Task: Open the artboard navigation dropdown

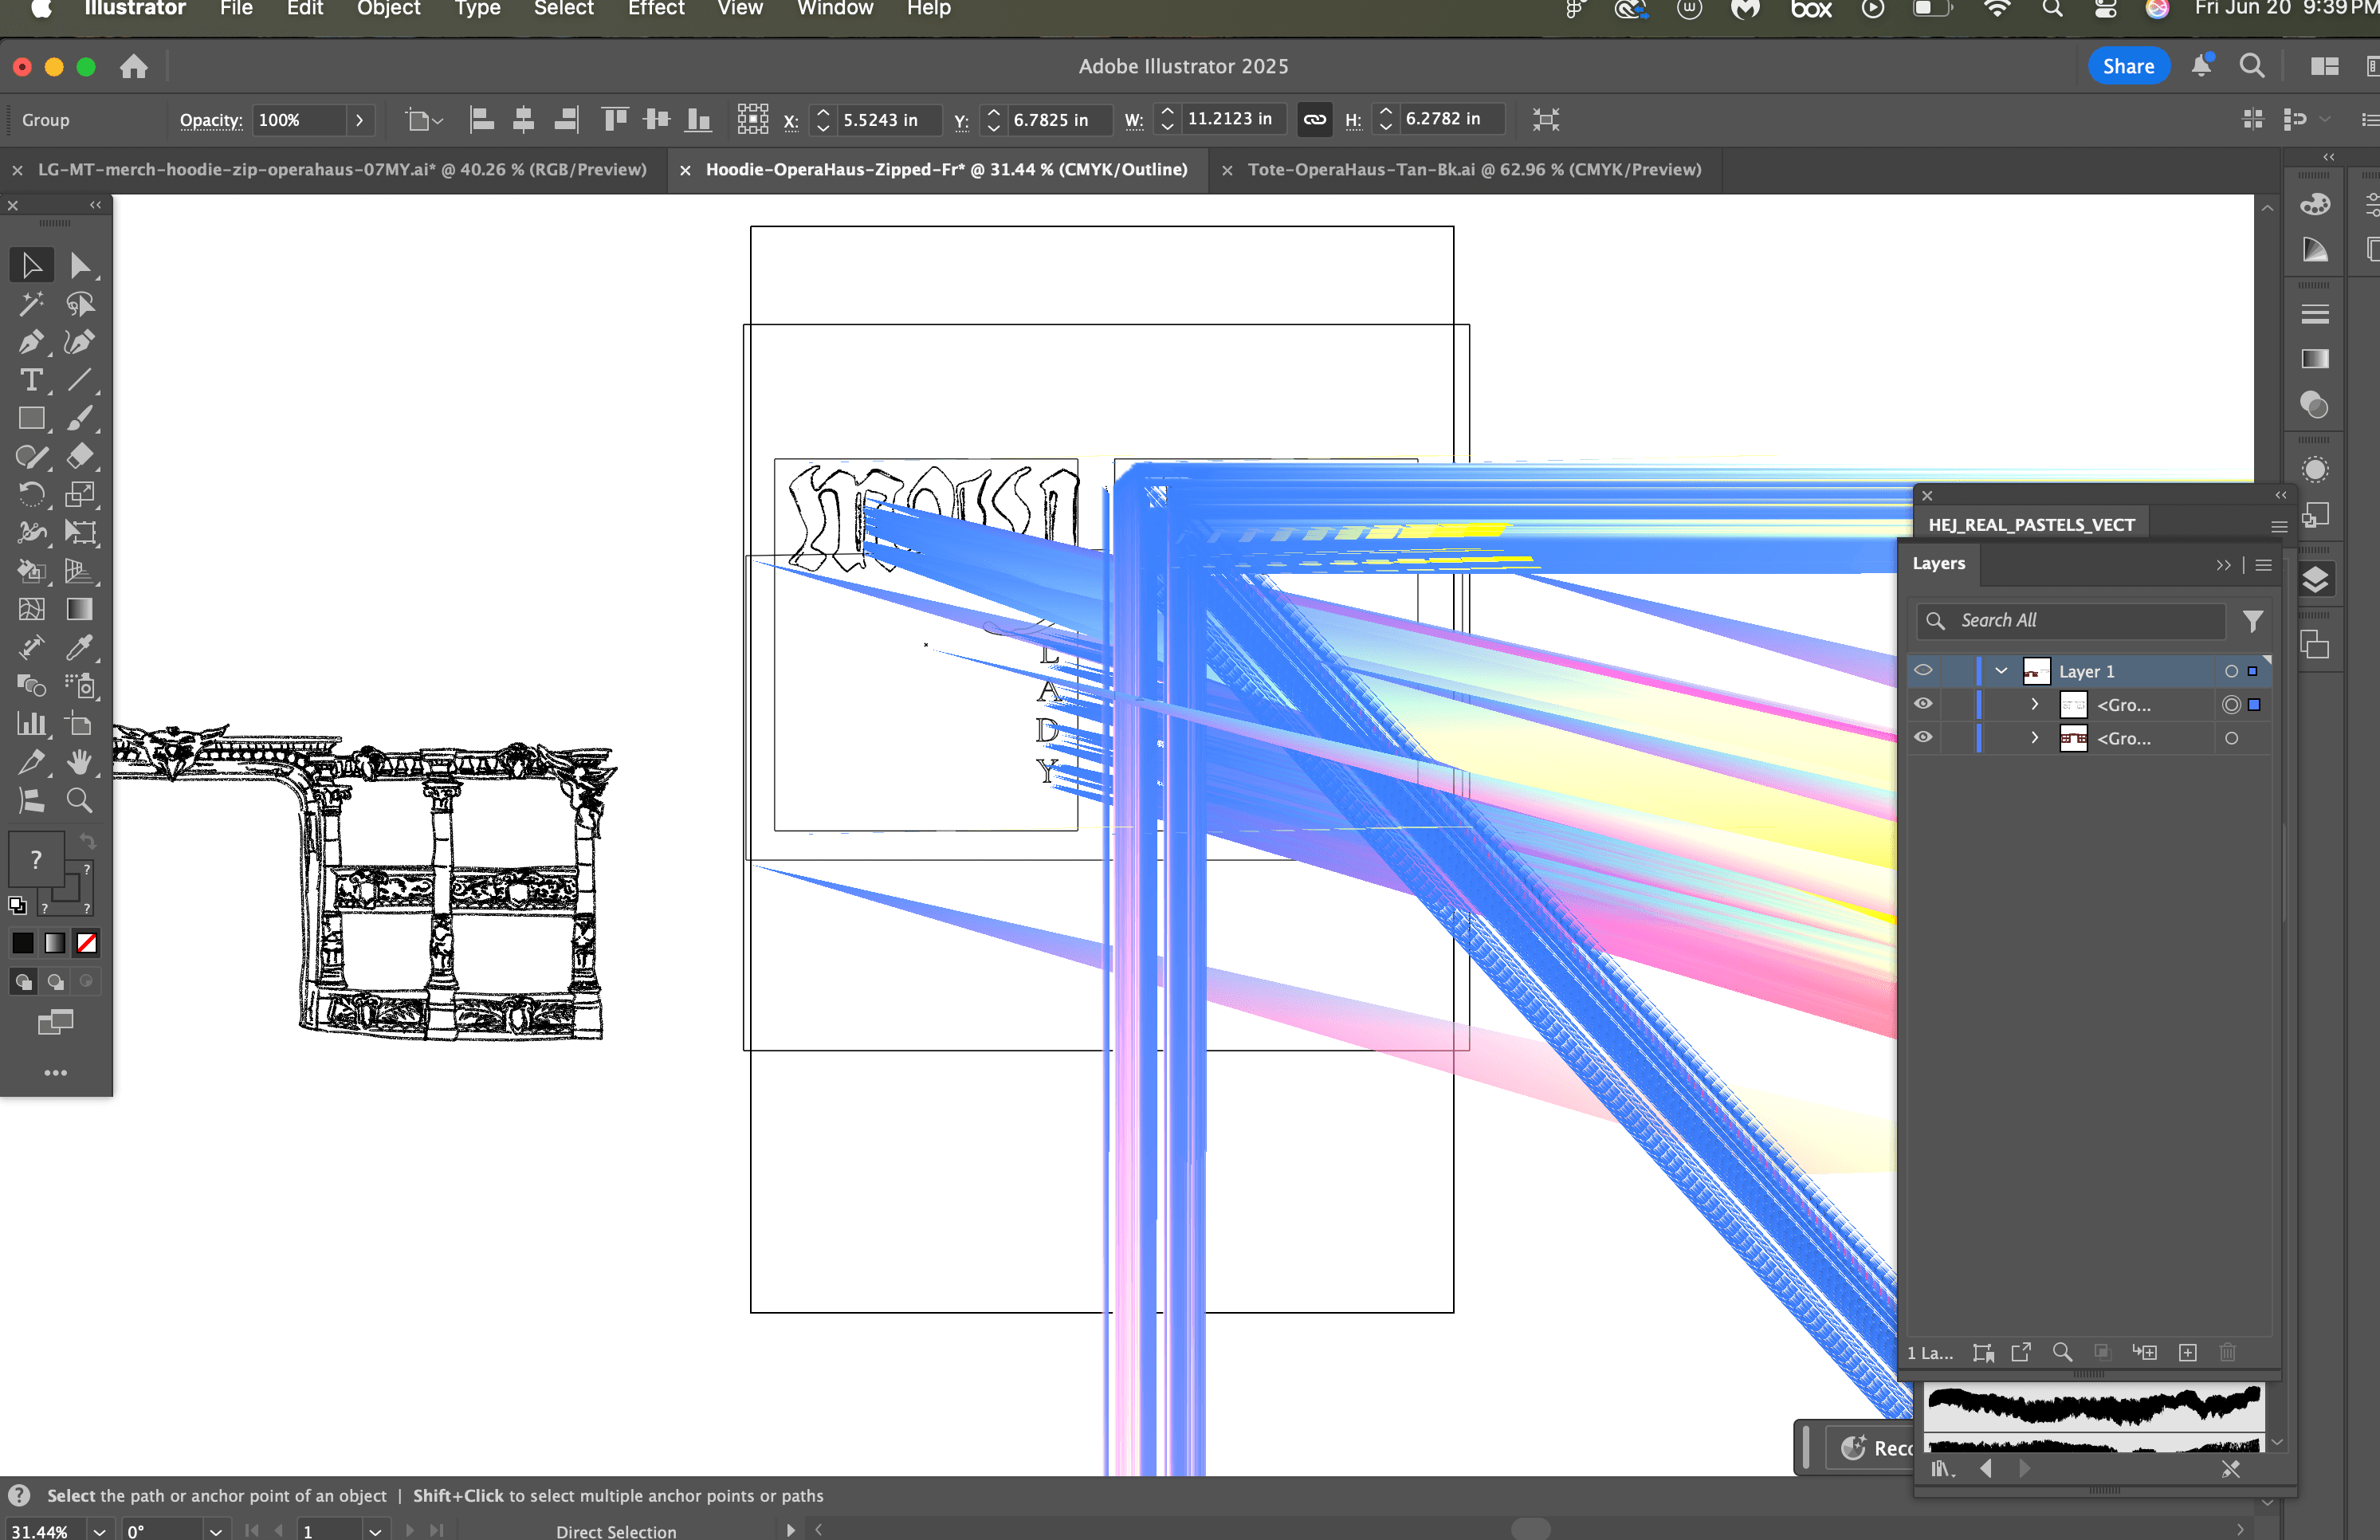Action: [x=375, y=1531]
